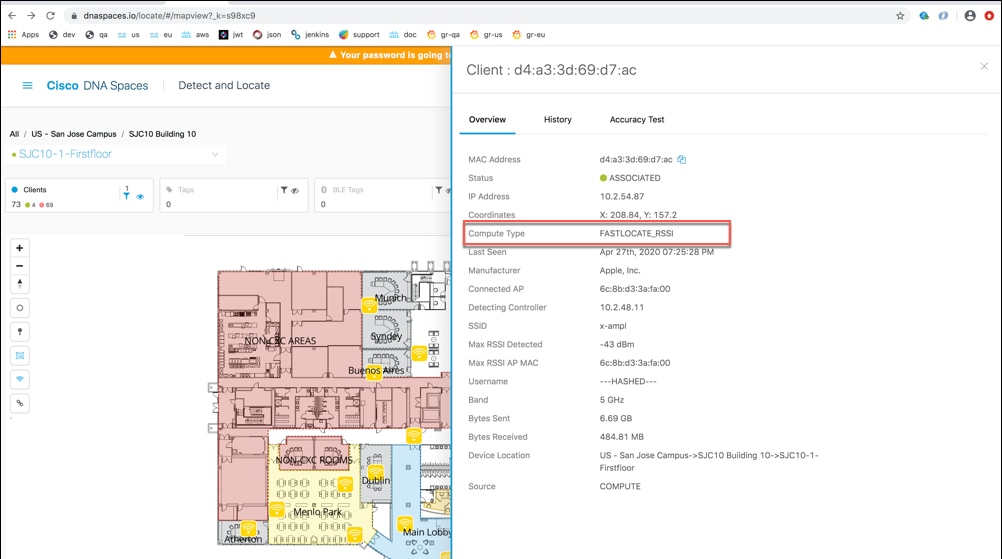Viewport: 1002px width, 559px height.
Task: Click detecting controller 10.2.48.11
Action: (x=622, y=308)
